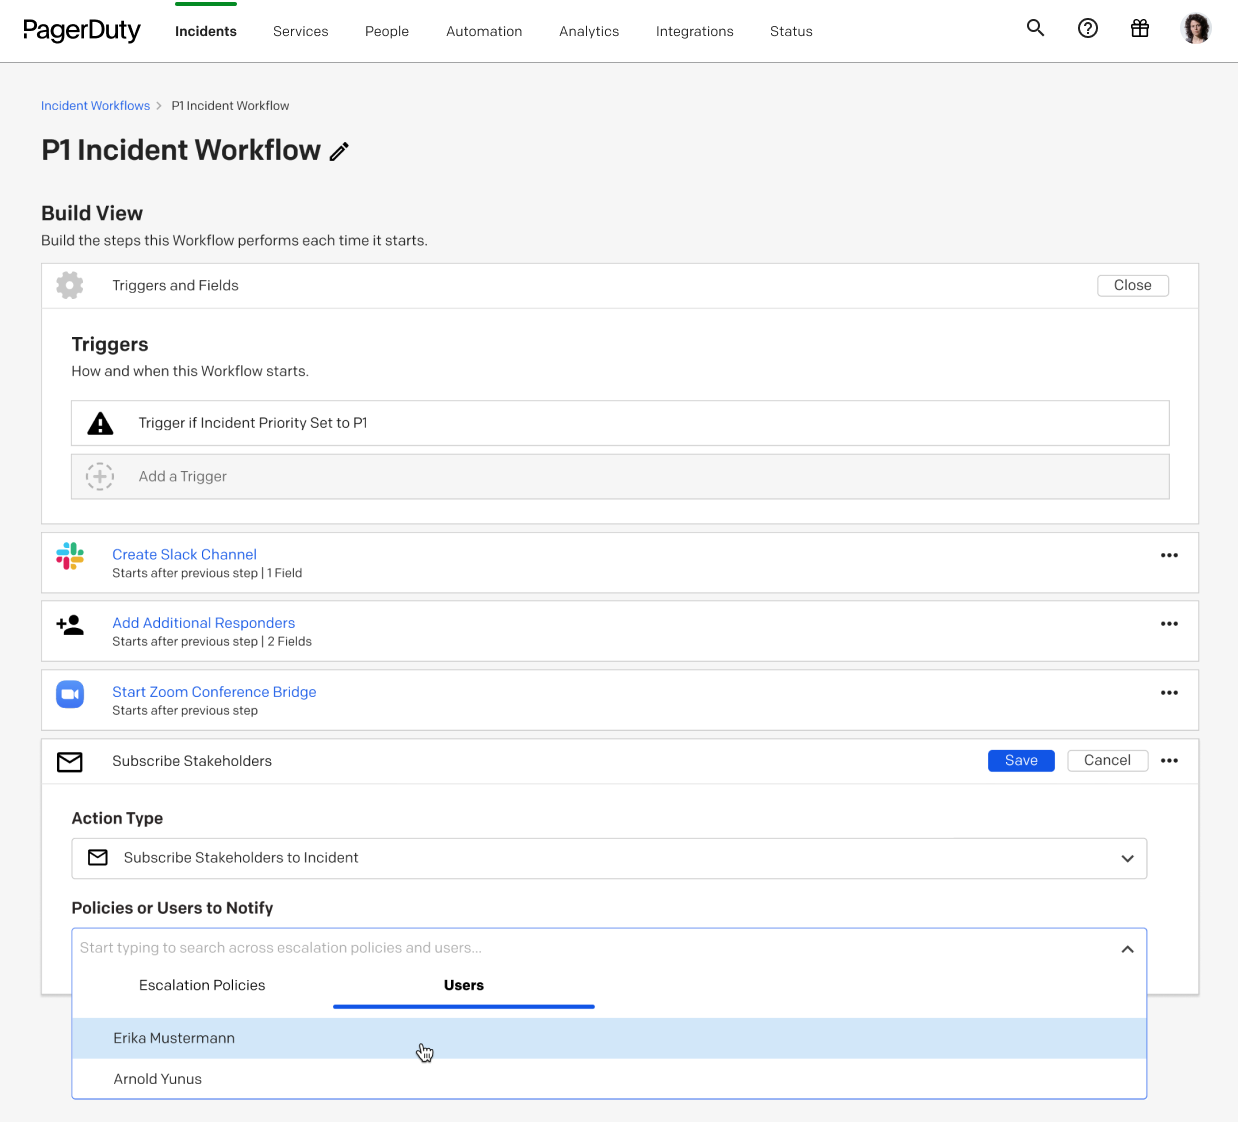Switch to the Escalation Policies tab
1238x1122 pixels.
[202, 986]
